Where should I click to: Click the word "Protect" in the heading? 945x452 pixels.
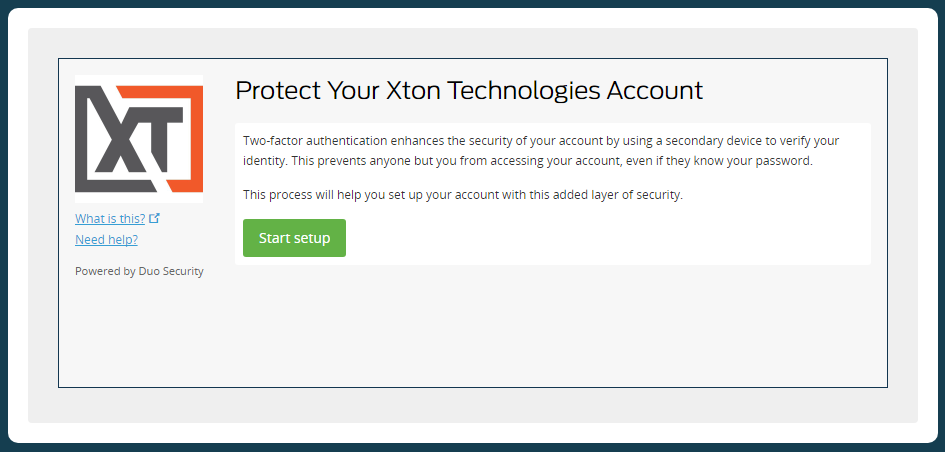pos(277,90)
